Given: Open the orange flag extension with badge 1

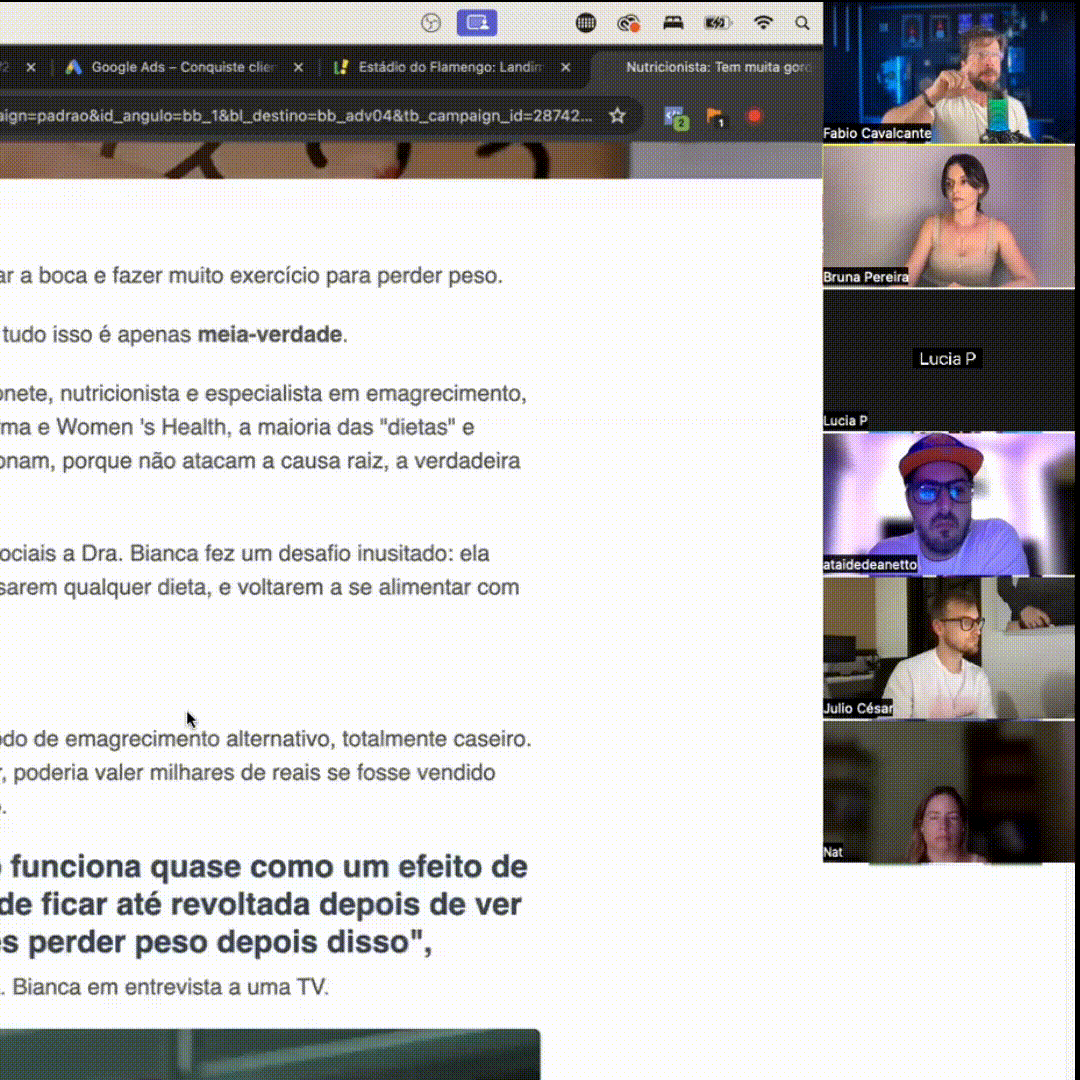Looking at the screenshot, I should [715, 117].
